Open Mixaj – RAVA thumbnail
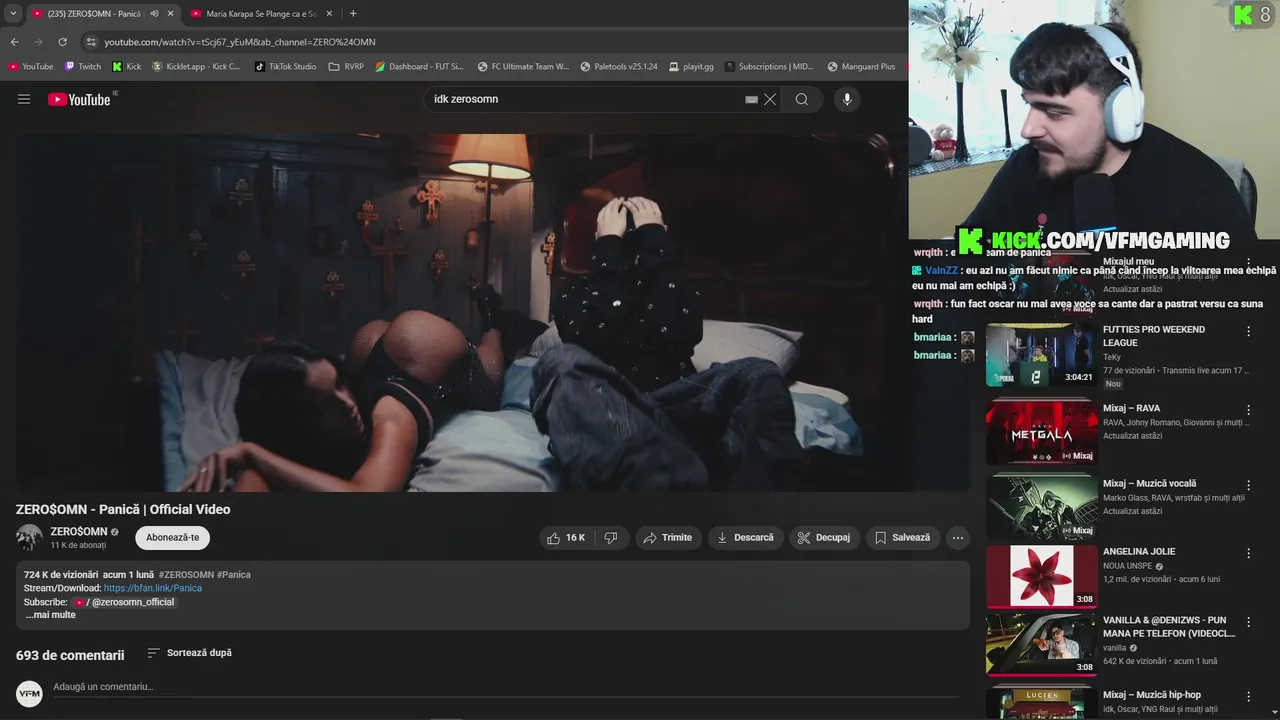 [x=1041, y=431]
